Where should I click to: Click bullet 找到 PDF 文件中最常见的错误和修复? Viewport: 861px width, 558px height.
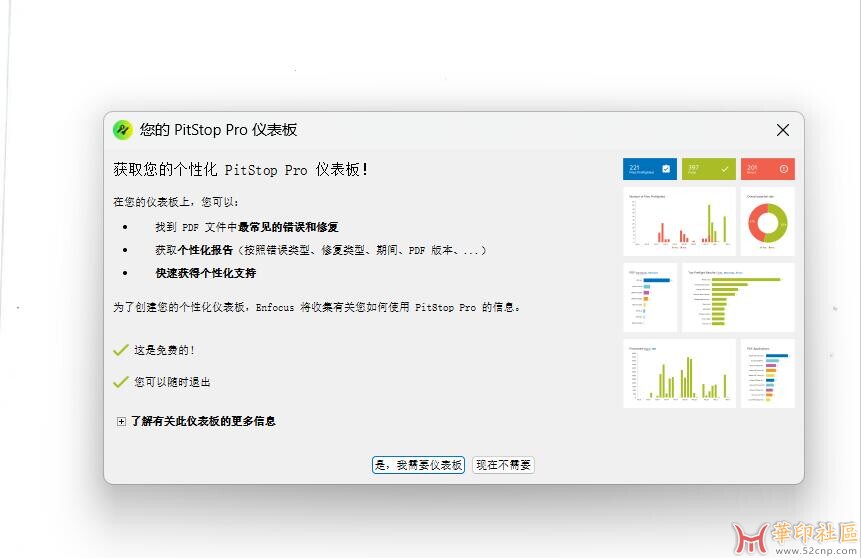coord(247,227)
